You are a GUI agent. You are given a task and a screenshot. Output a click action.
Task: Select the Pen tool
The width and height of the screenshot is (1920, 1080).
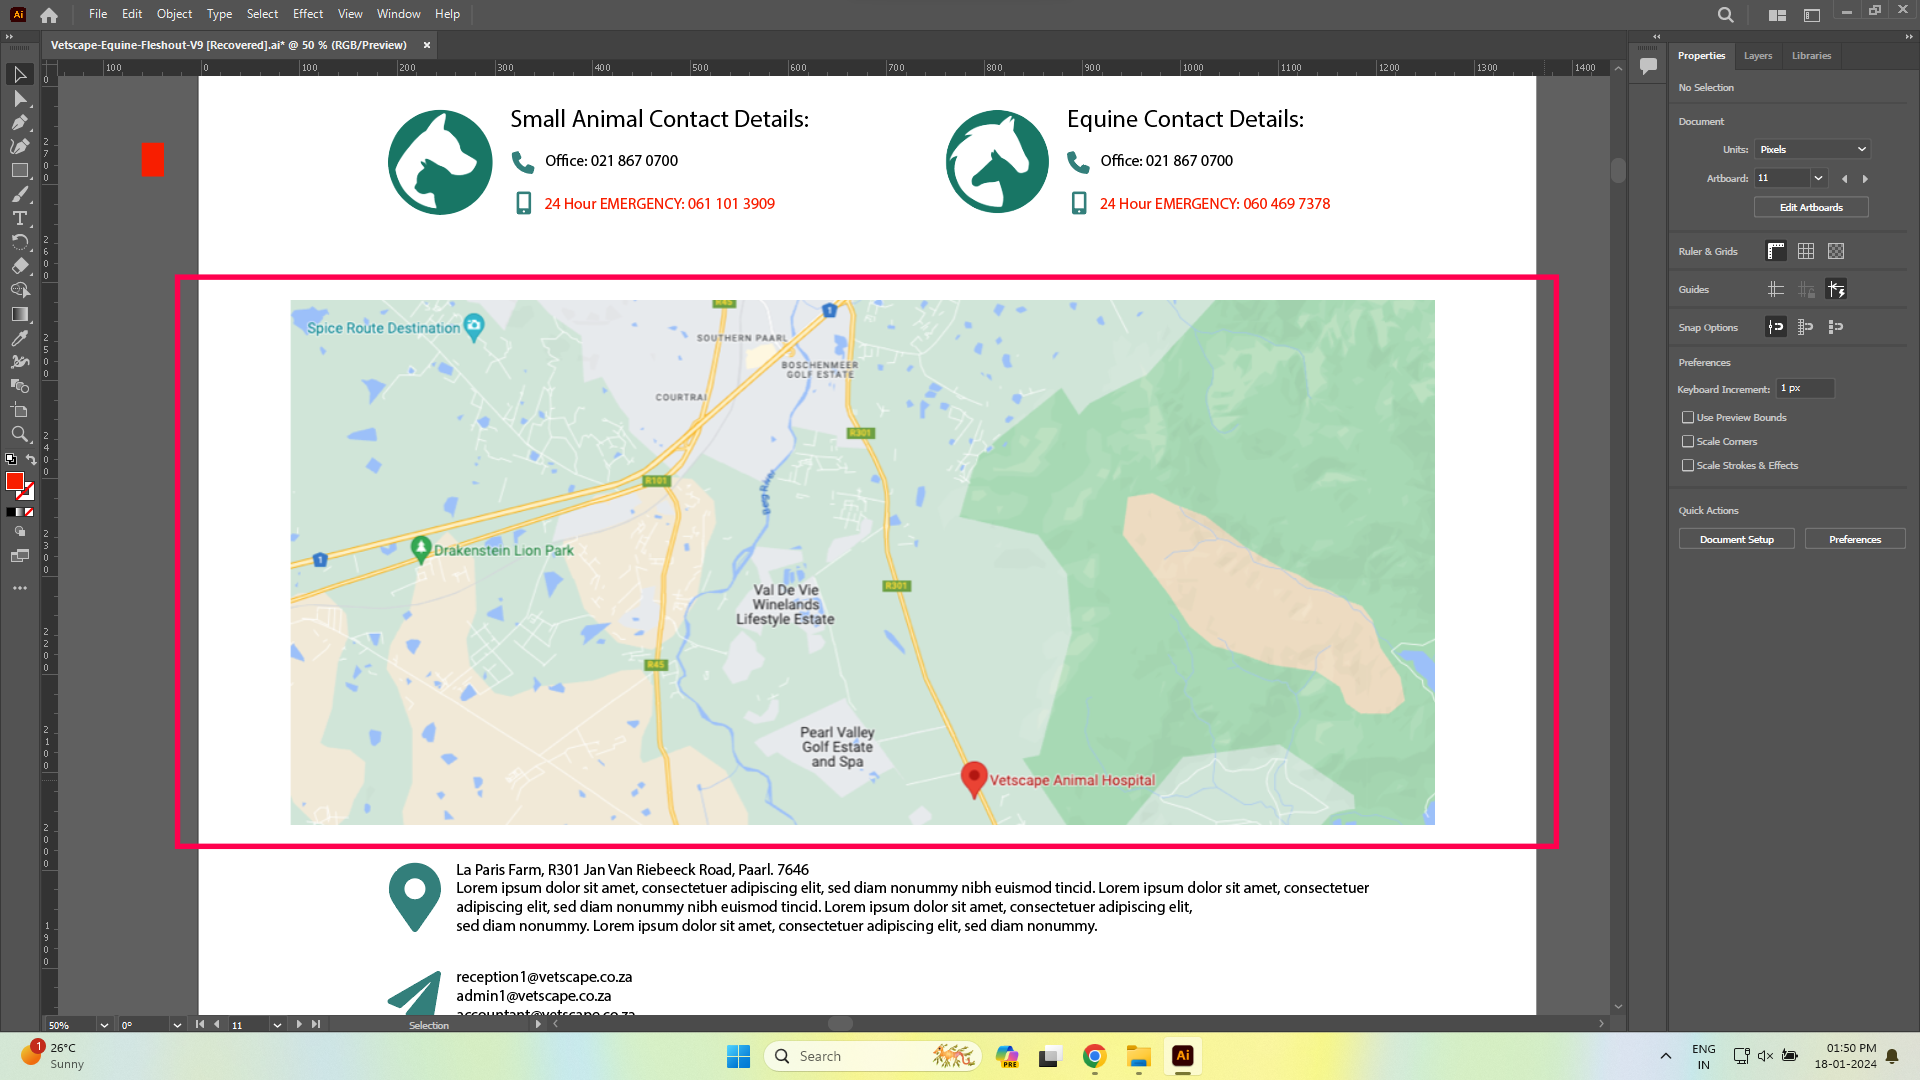[x=19, y=123]
